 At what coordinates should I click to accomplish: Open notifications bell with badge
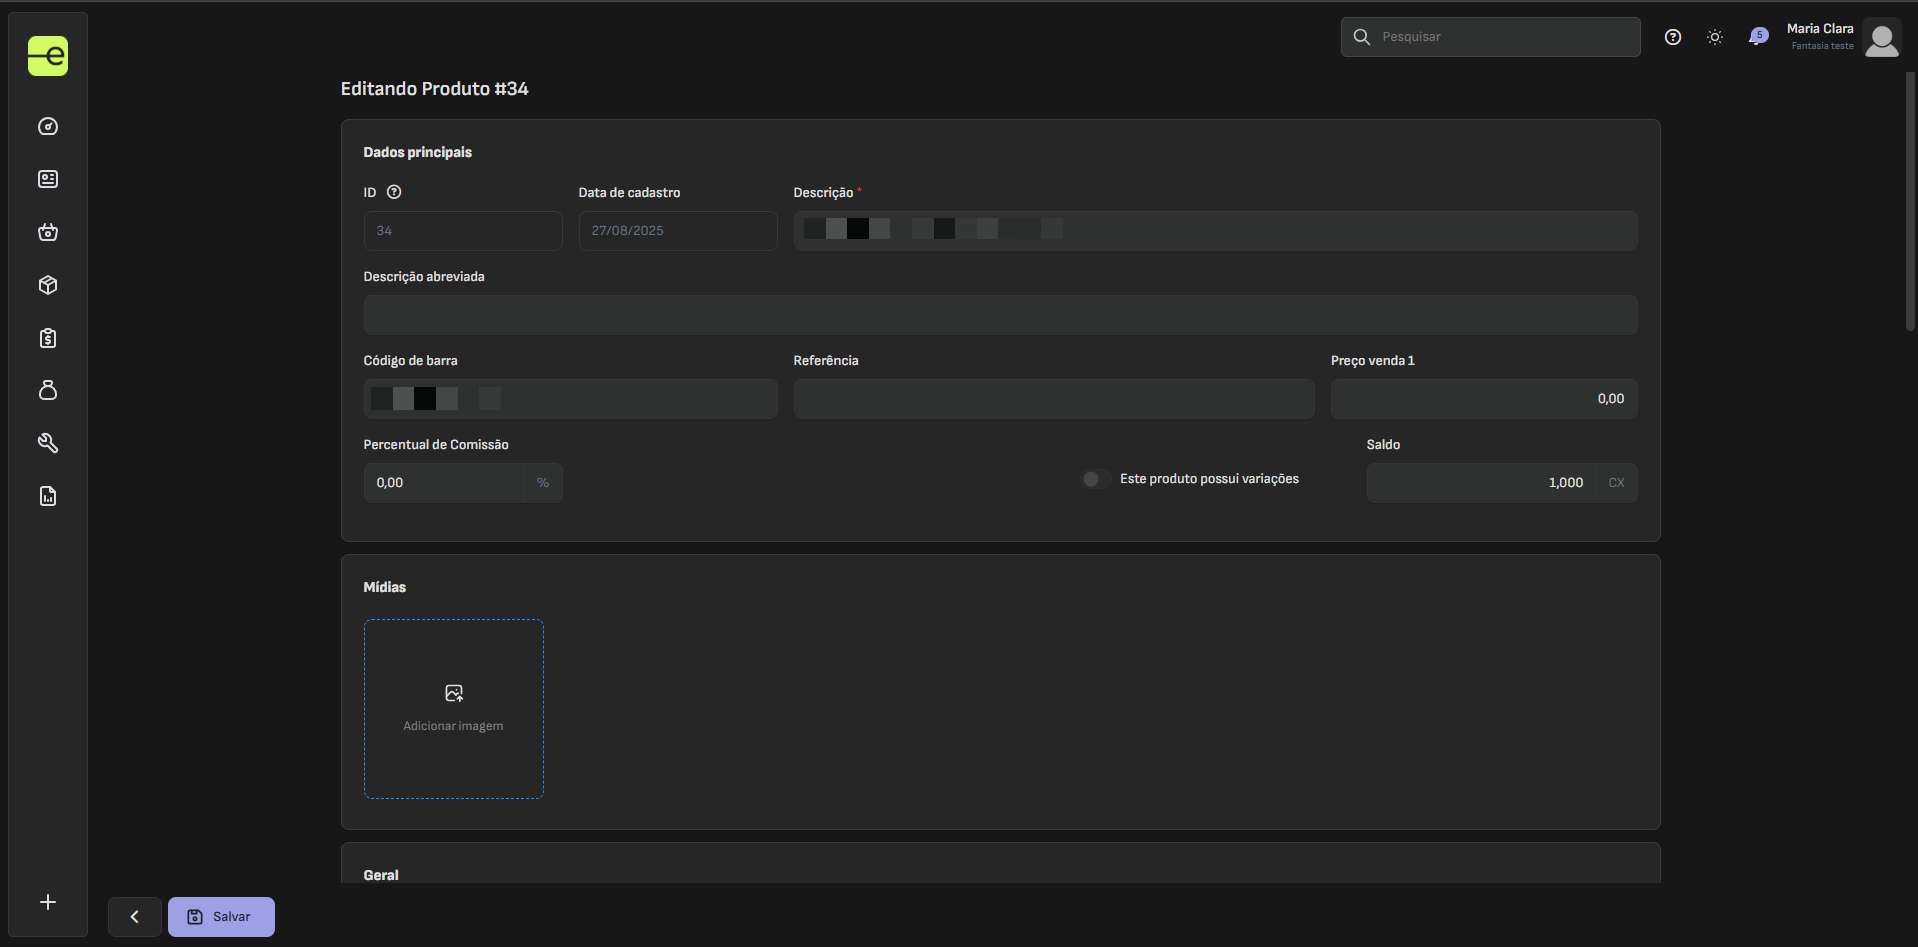click(1758, 37)
